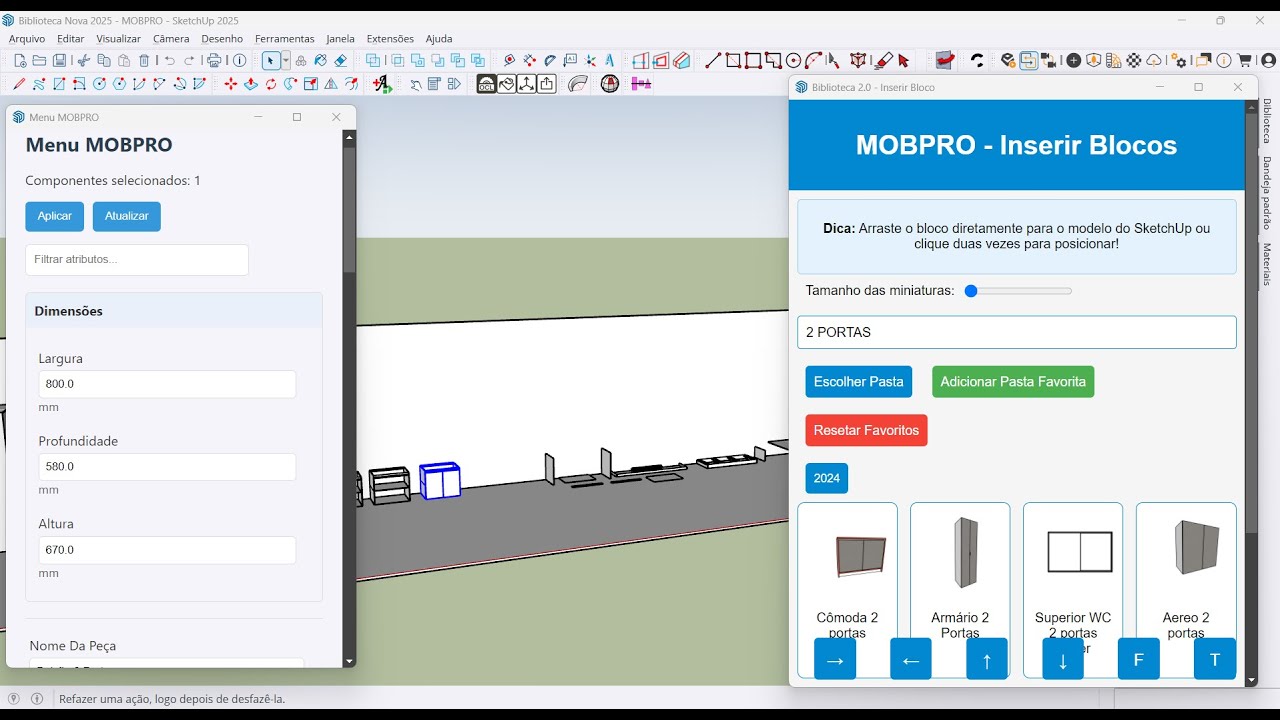The width and height of the screenshot is (1280, 720).
Task: Click the right arrow navigation button
Action: click(835, 659)
